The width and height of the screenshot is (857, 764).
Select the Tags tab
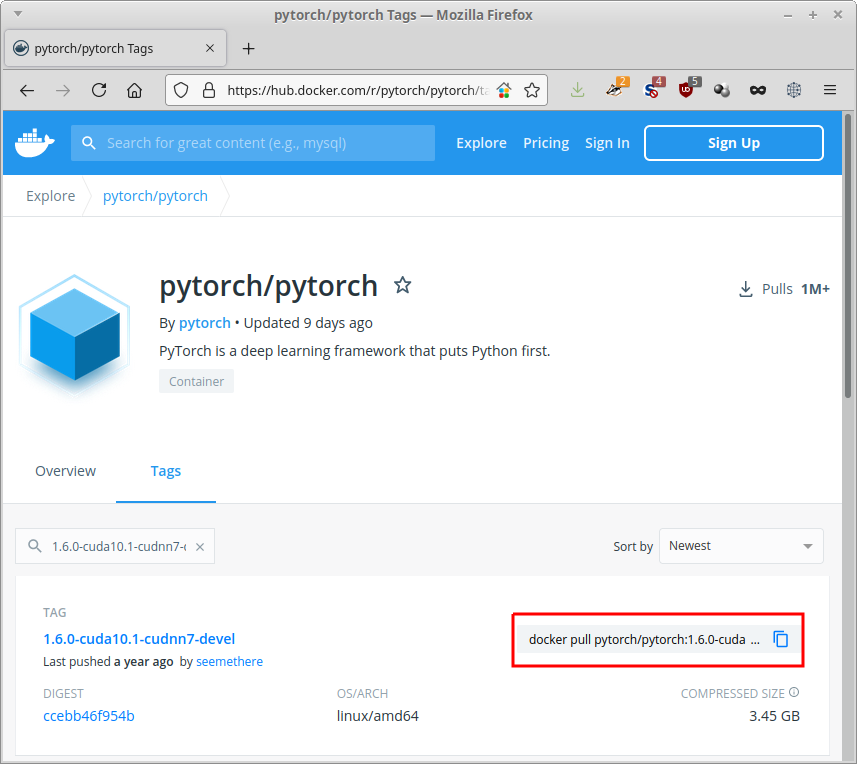point(166,471)
